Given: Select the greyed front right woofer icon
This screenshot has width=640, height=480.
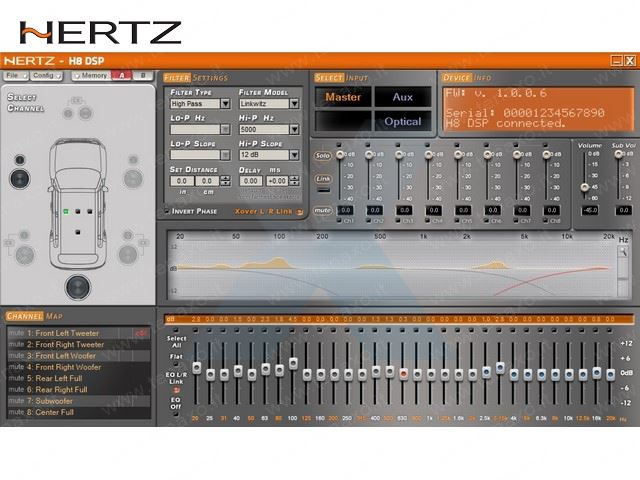Looking at the screenshot, I should pyautogui.click(x=133, y=178).
